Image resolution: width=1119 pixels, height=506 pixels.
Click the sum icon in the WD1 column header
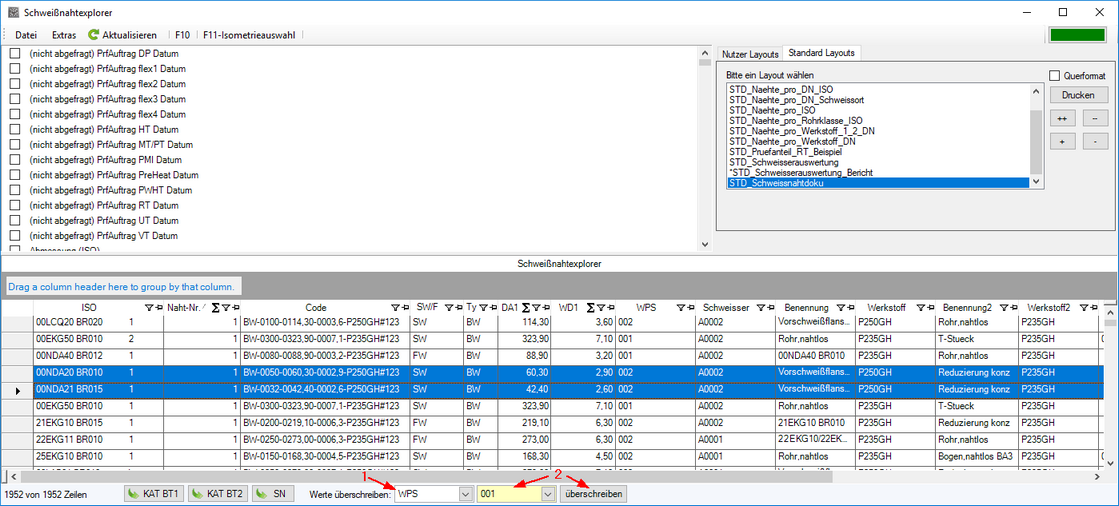coord(591,308)
